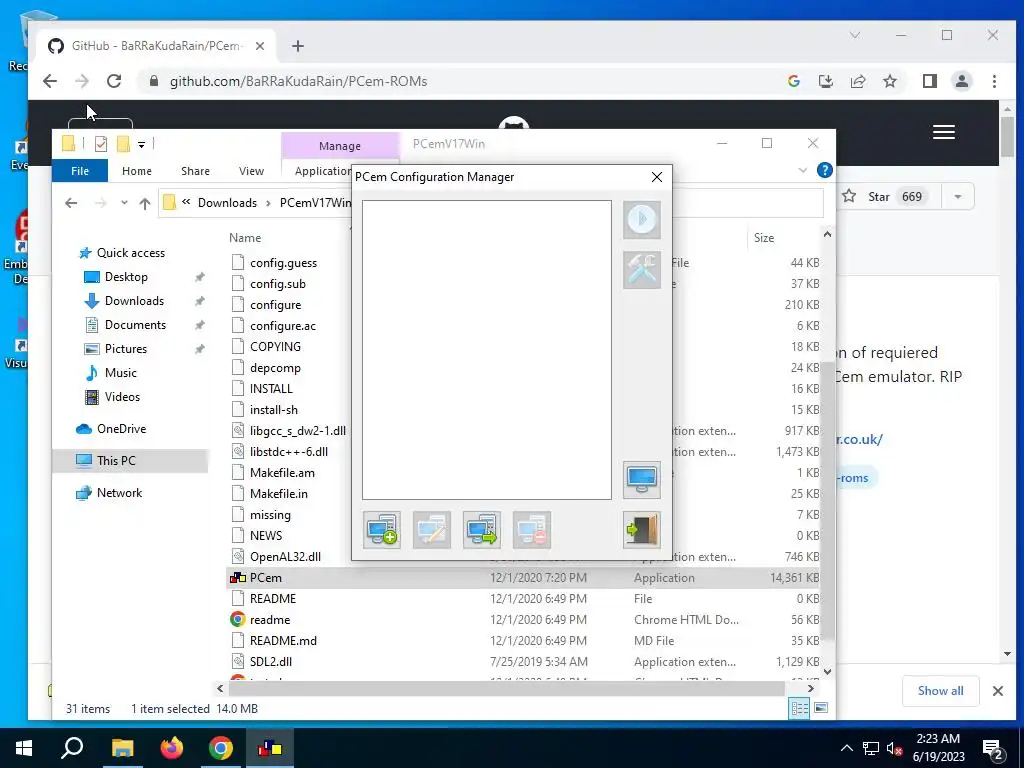Select the Manage tab in Explorer
Image resolution: width=1024 pixels, height=768 pixels.
point(340,146)
